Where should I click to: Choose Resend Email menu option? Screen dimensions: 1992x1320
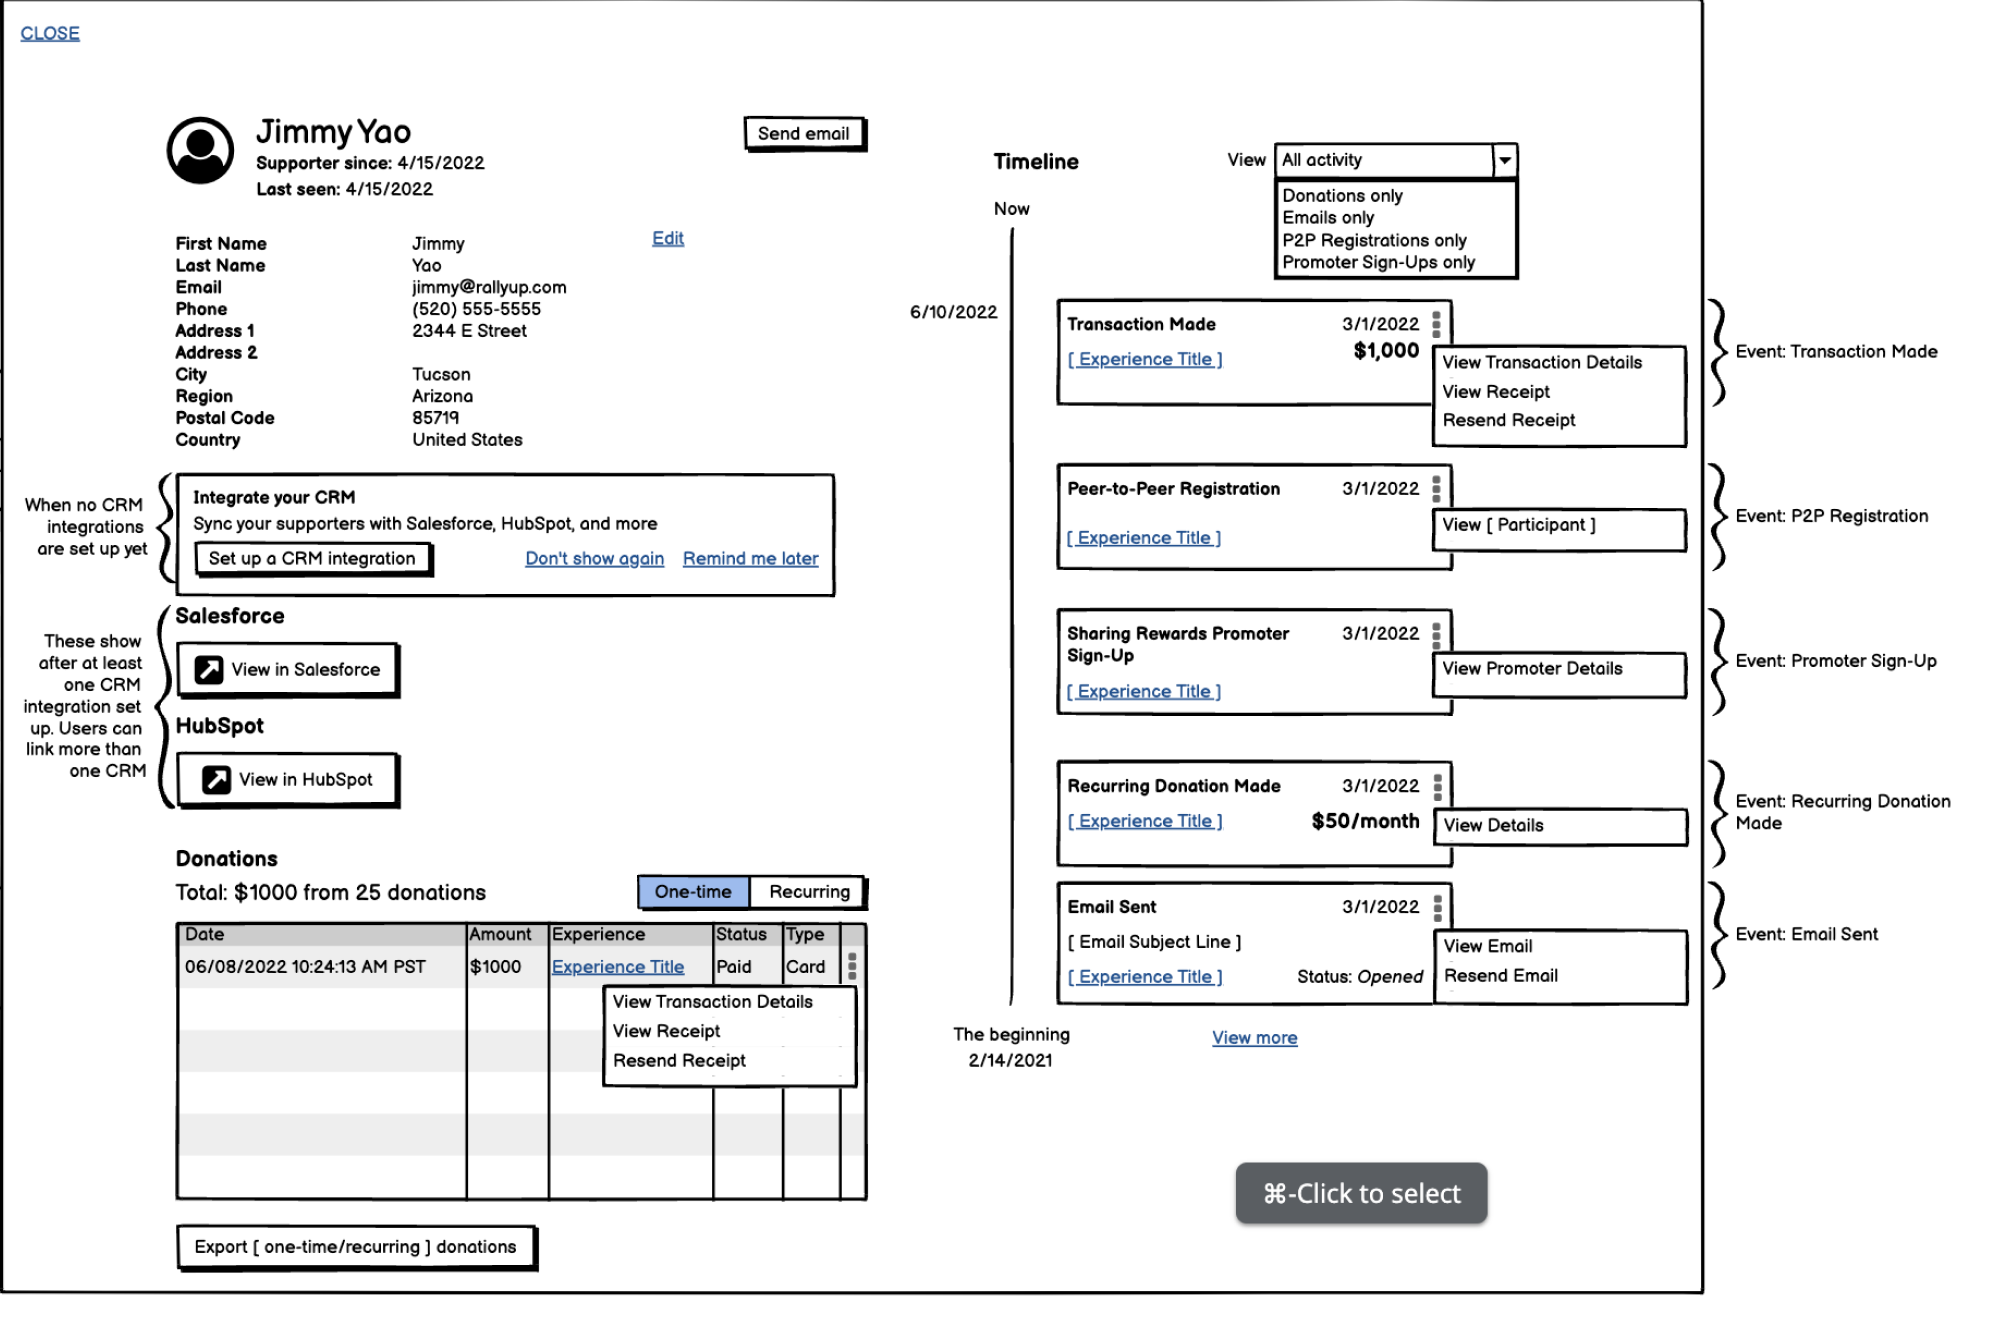pos(1501,976)
